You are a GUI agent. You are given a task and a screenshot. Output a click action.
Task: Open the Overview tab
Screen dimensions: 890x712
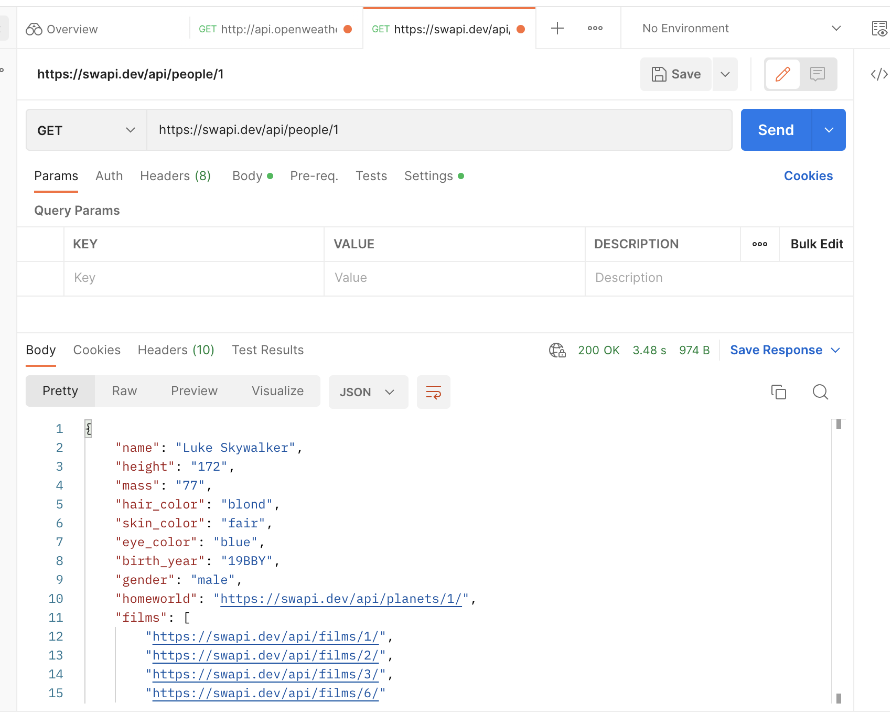point(62,29)
